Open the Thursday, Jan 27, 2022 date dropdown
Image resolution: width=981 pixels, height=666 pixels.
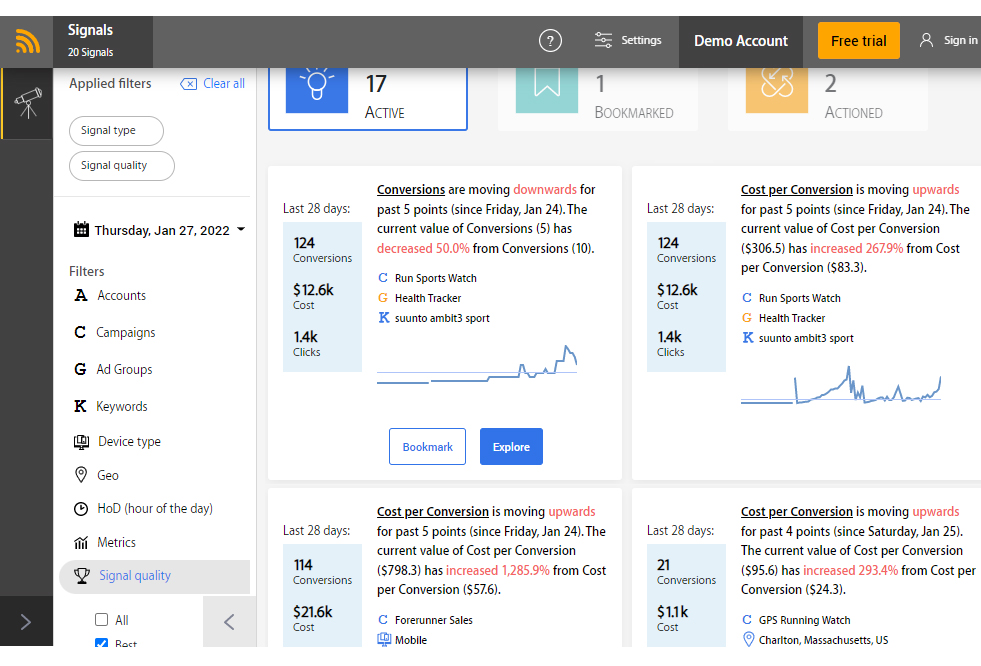point(160,230)
